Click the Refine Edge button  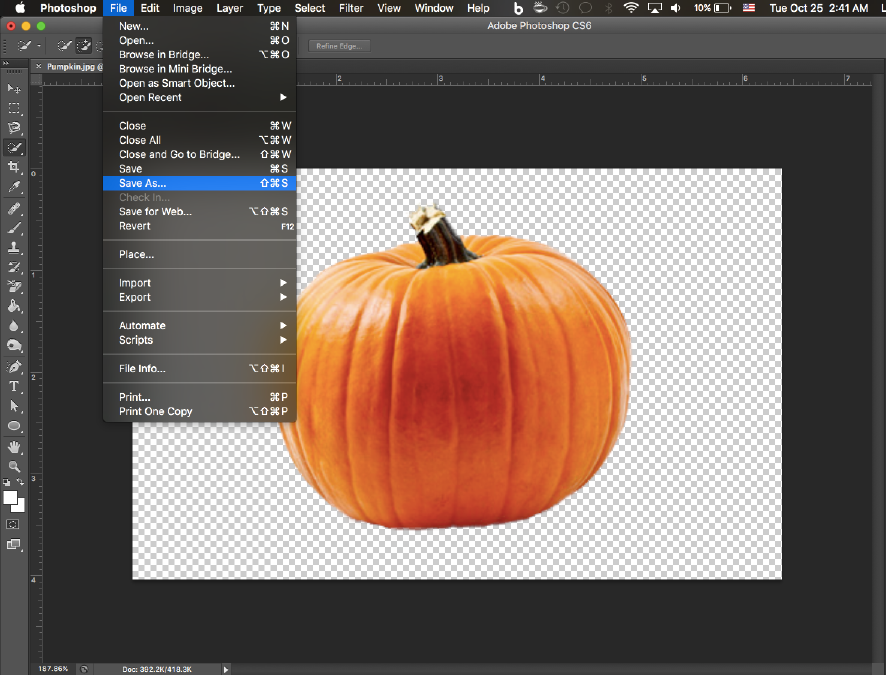click(338, 44)
